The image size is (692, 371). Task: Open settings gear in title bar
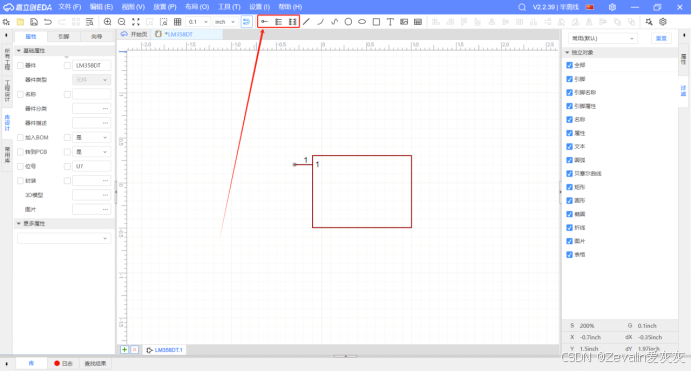(x=612, y=7)
